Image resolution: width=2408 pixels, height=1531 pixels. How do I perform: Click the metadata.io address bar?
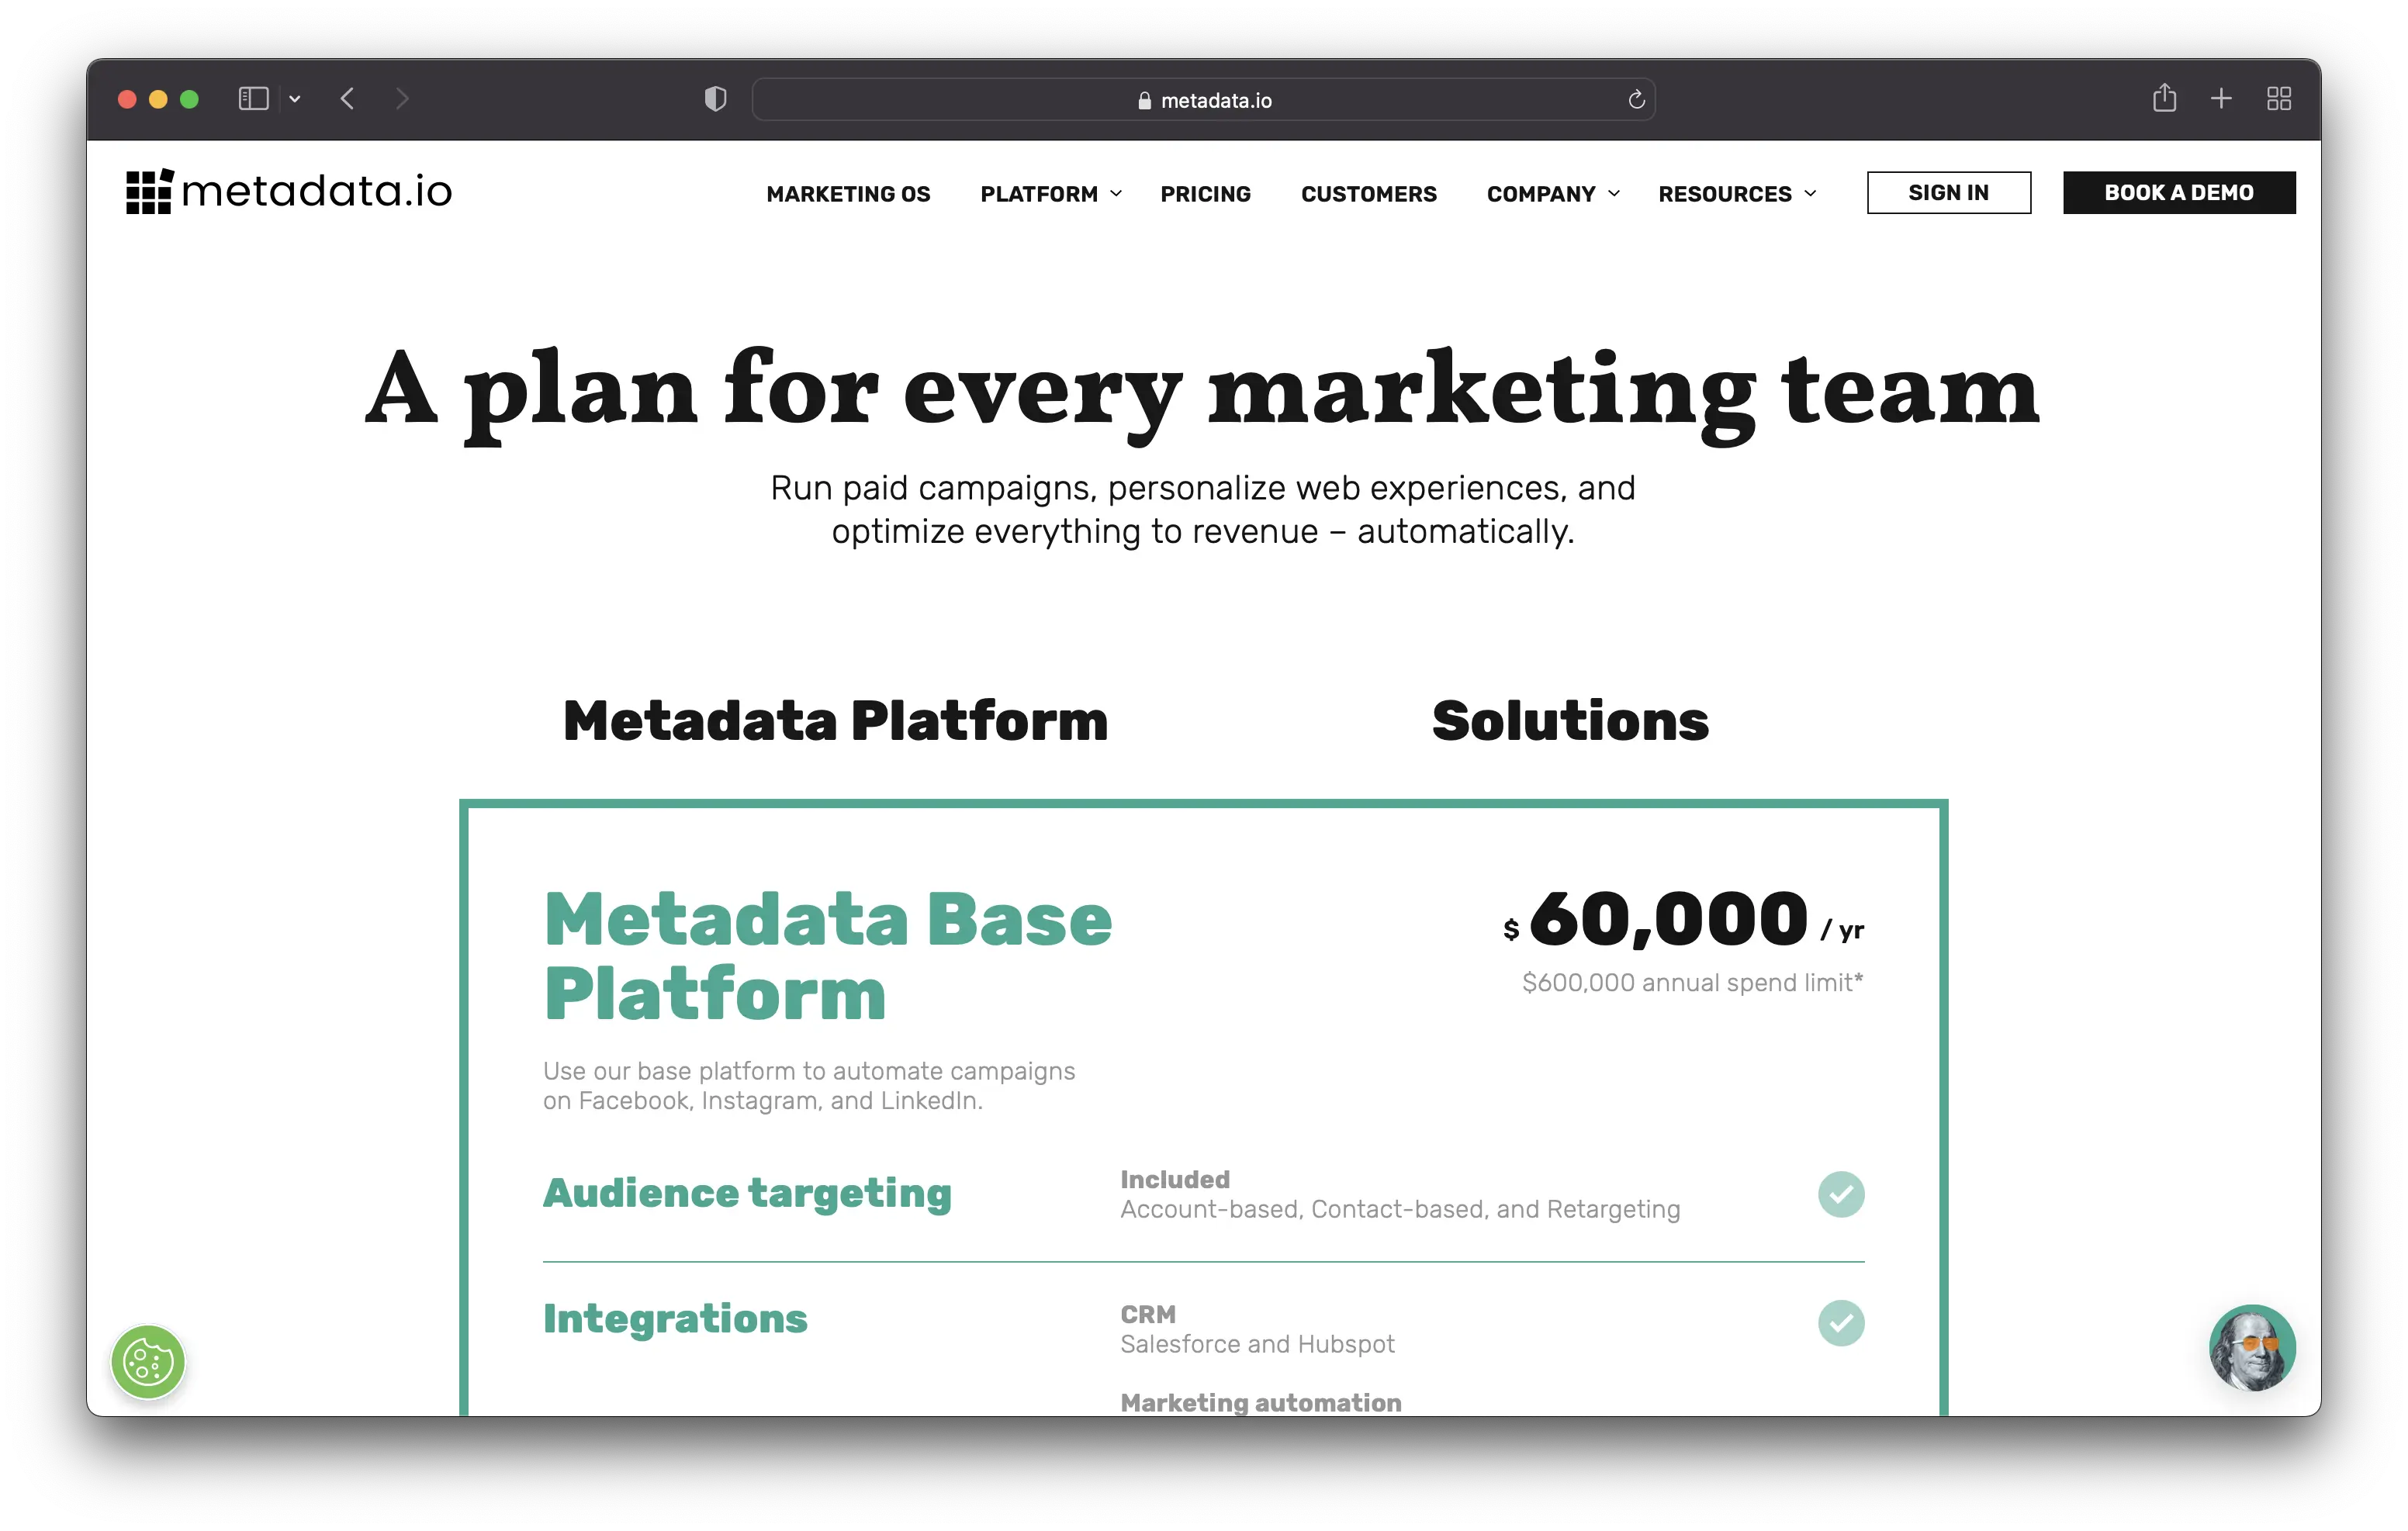(1203, 100)
